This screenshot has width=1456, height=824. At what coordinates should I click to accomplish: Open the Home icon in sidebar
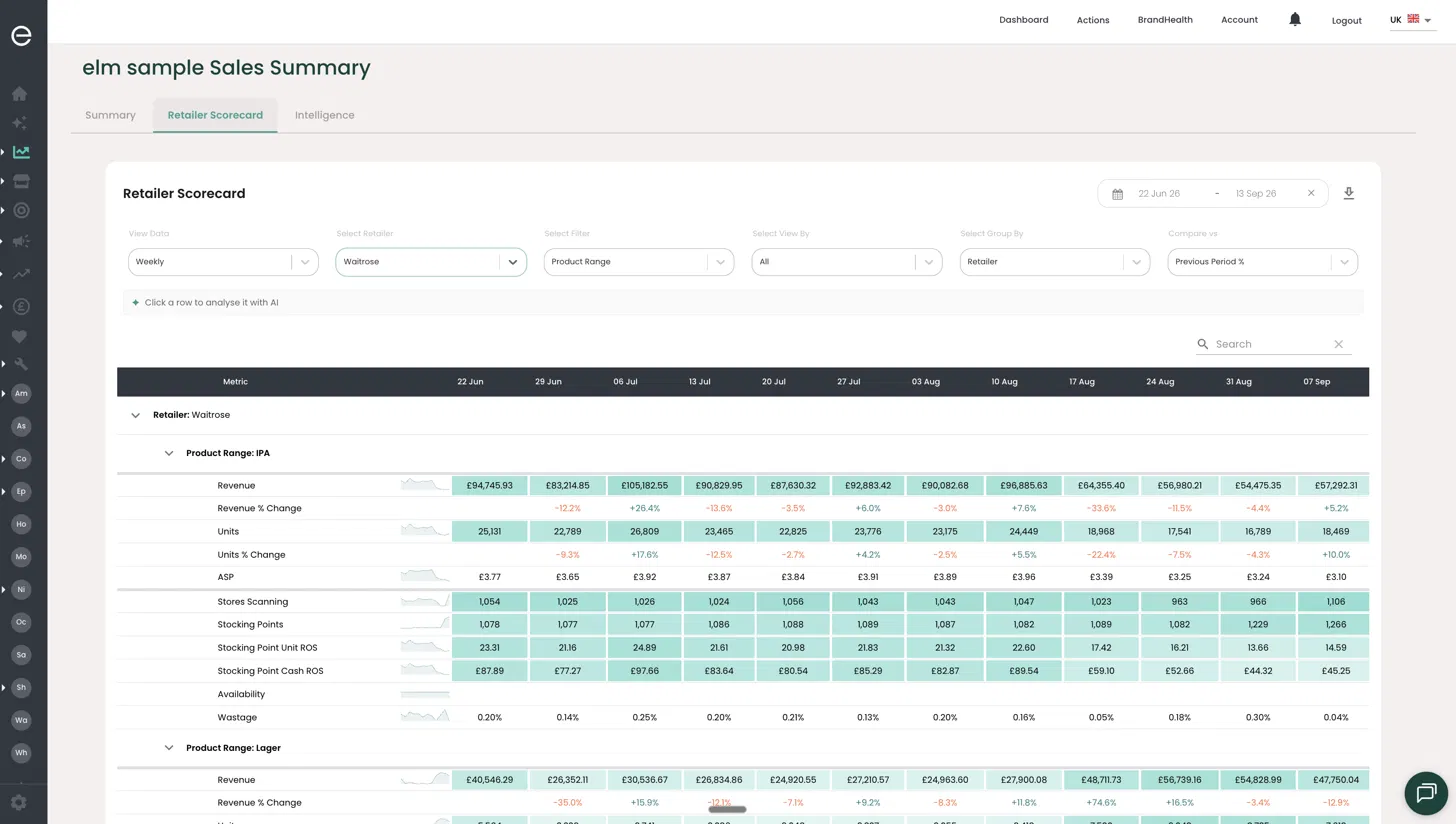coord(20,94)
